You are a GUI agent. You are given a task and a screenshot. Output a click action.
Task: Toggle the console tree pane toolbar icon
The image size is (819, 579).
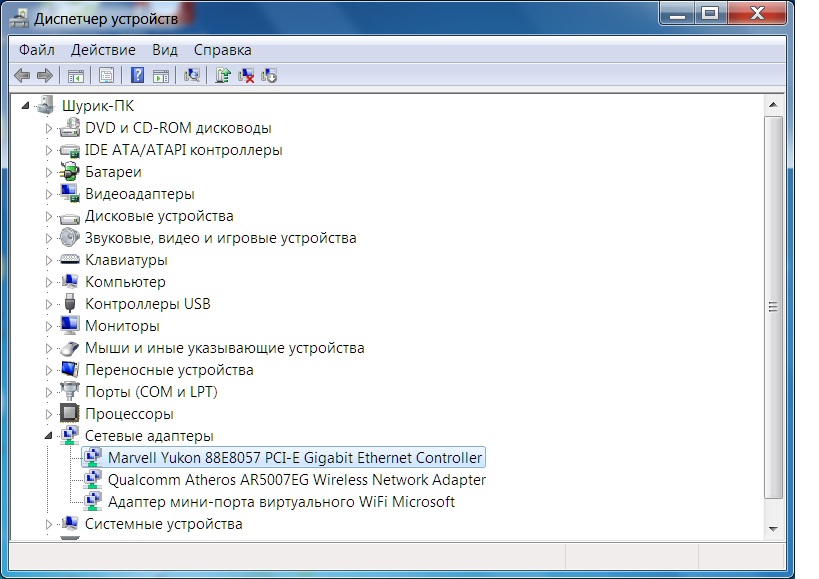point(76,76)
